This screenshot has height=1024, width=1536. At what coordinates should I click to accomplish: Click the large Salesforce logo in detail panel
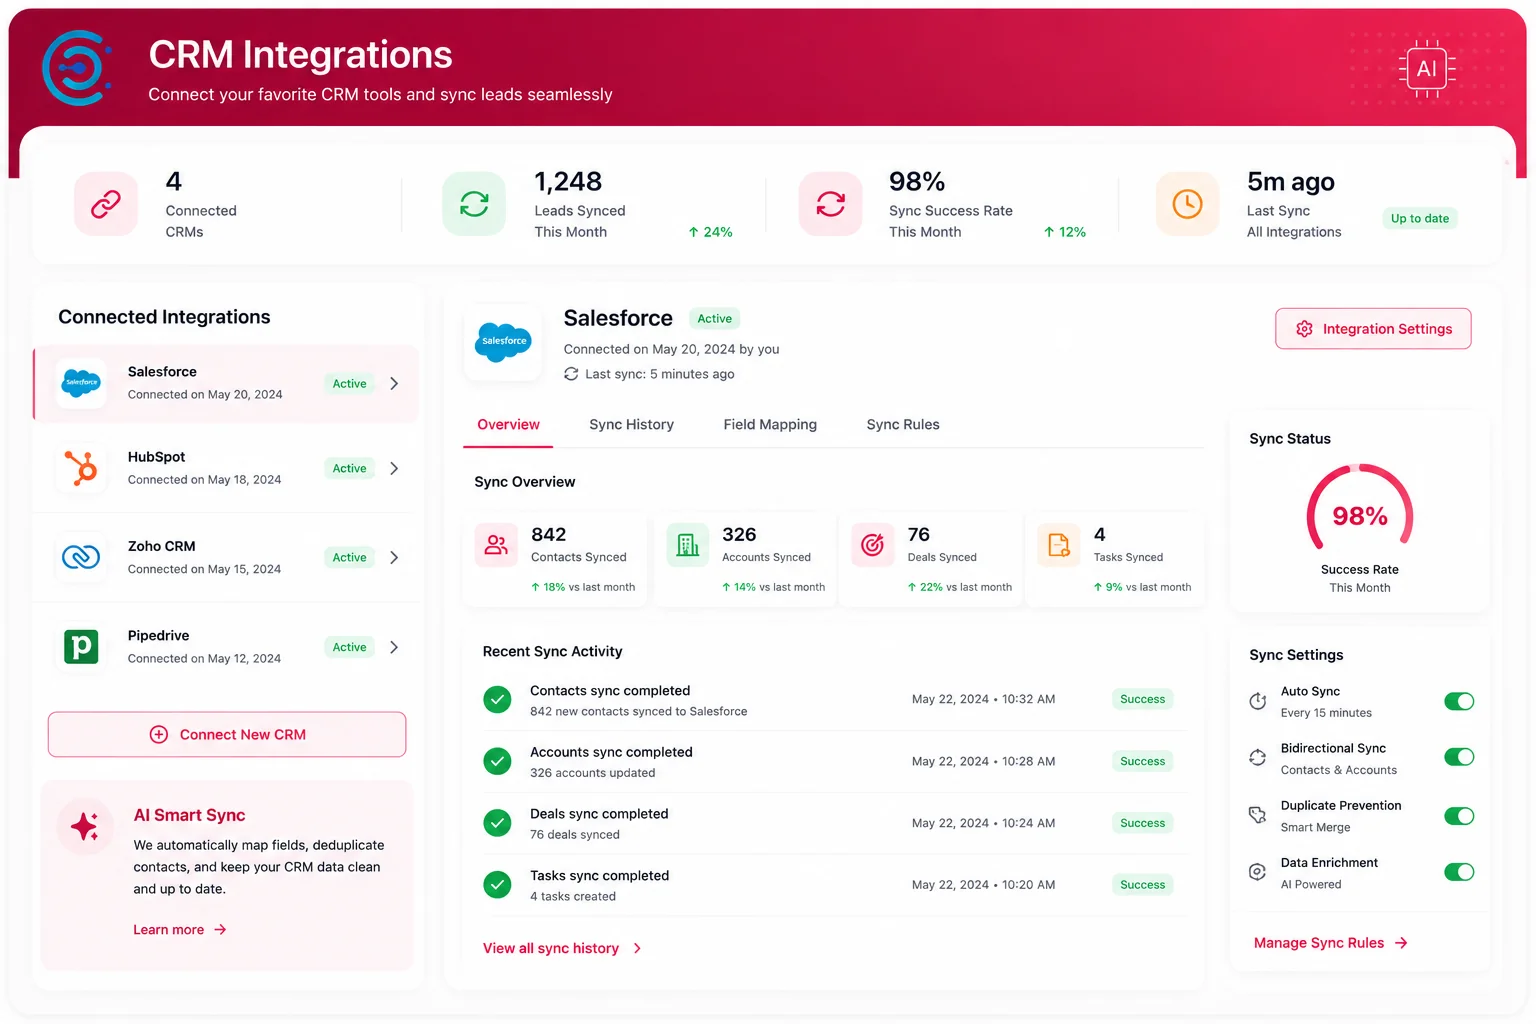pyautogui.click(x=504, y=342)
